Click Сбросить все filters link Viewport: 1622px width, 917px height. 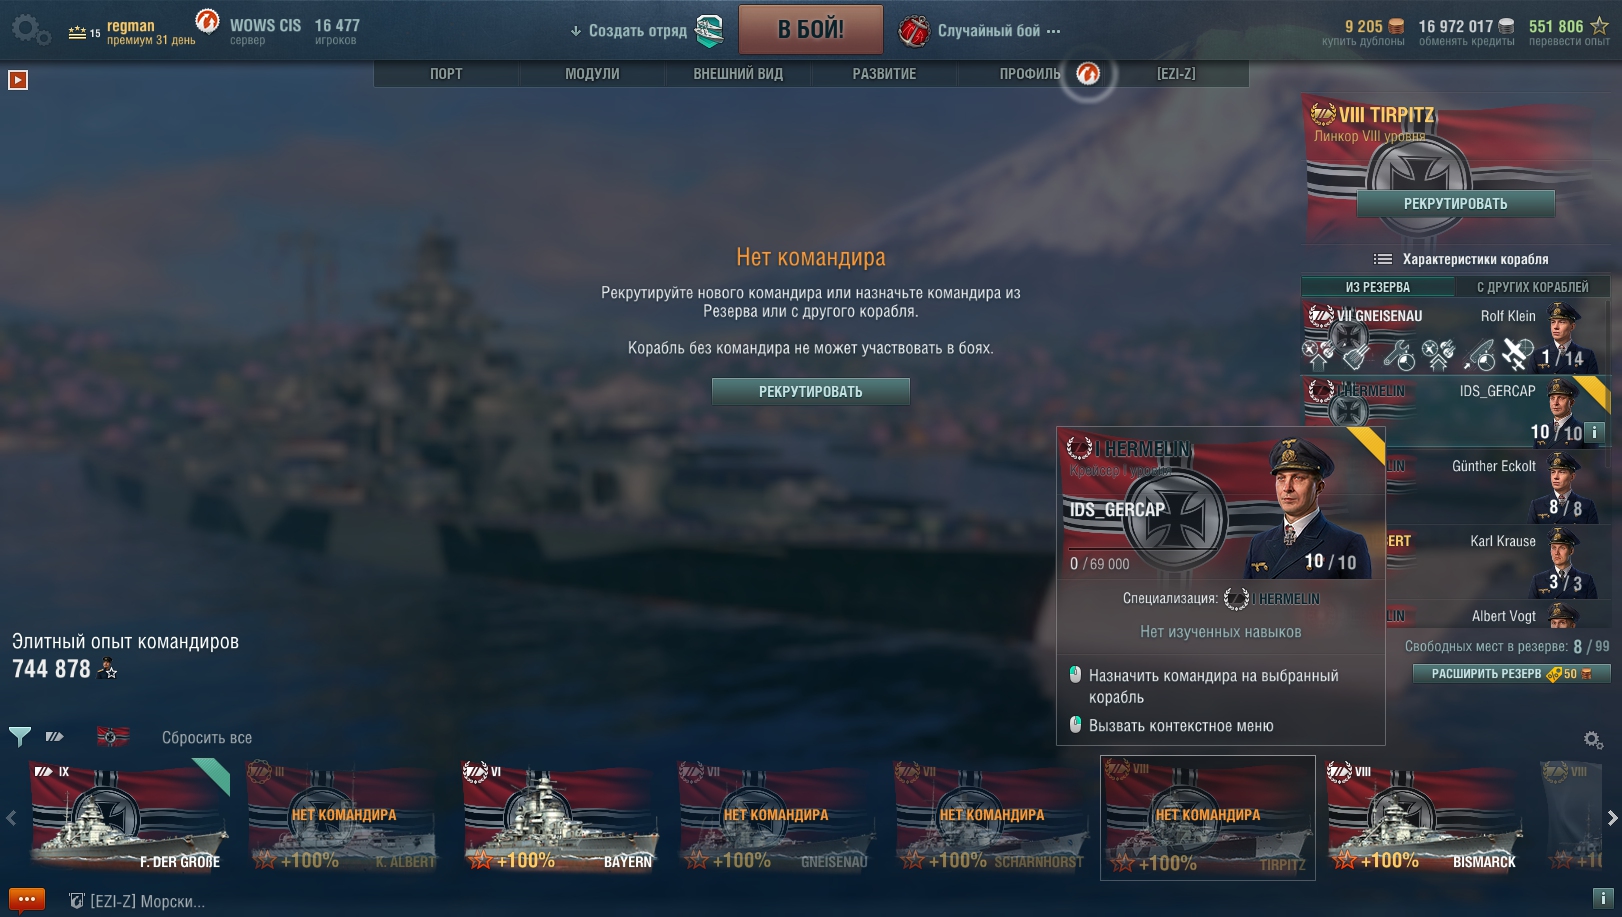point(207,738)
